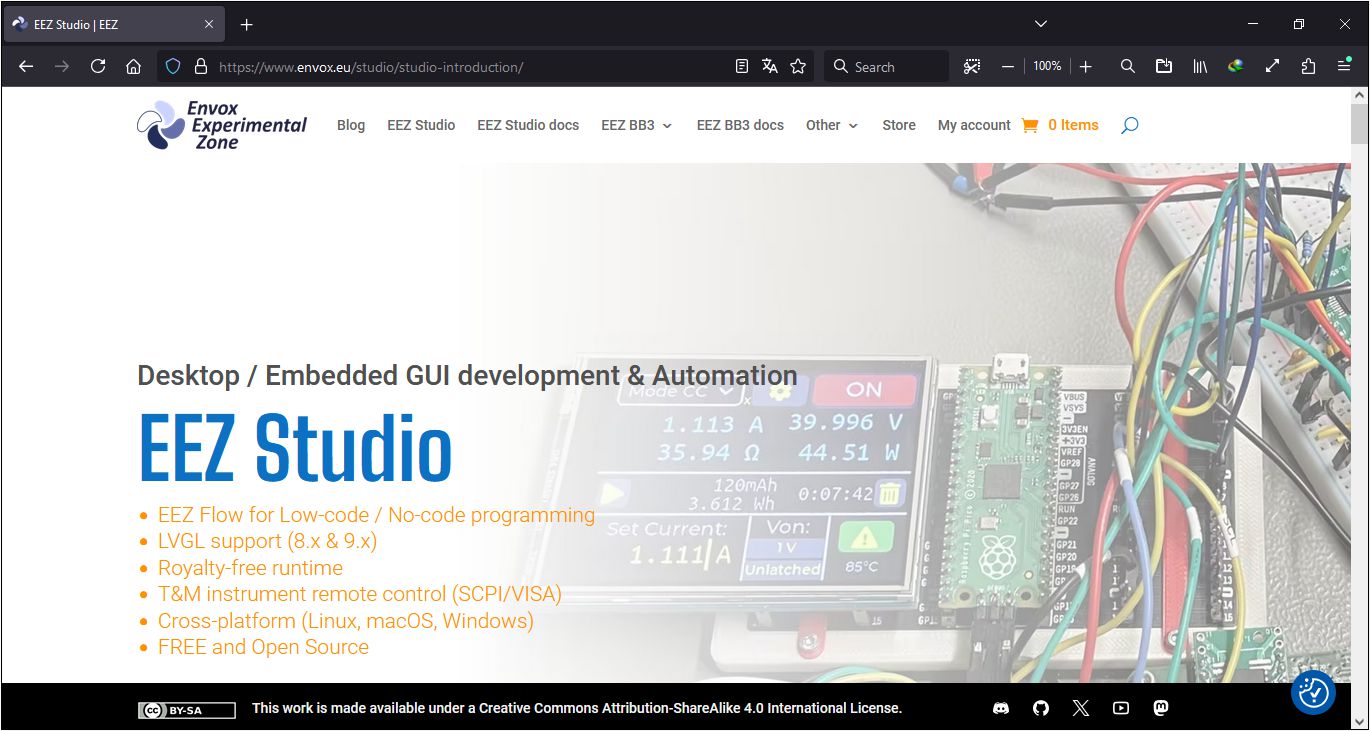Reload the current page
The width and height of the screenshot is (1370, 731).
pos(98,67)
